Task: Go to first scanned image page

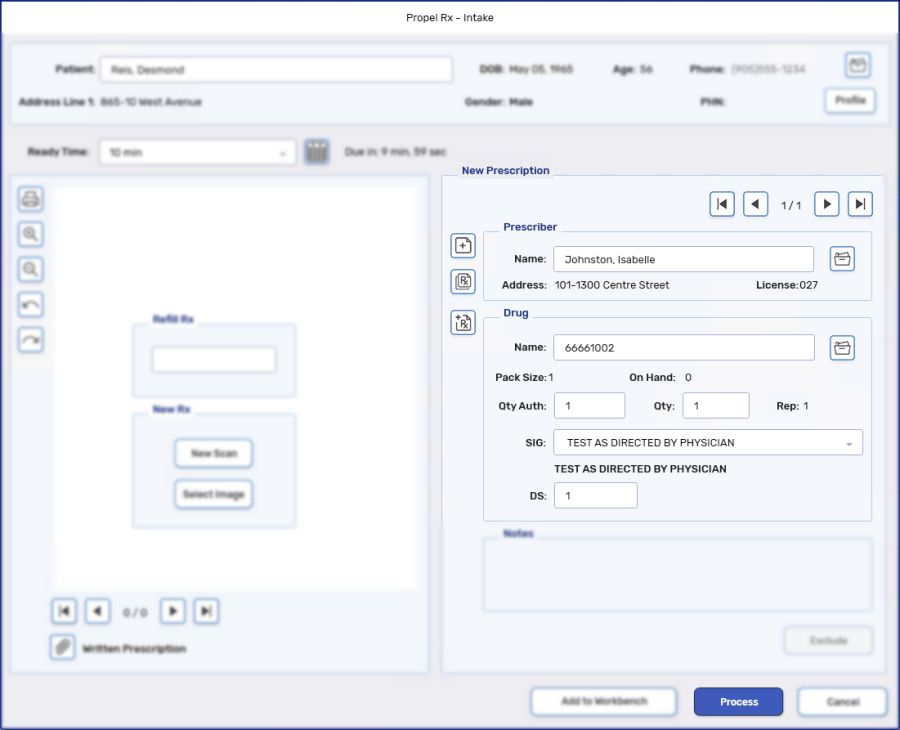Action: point(64,611)
